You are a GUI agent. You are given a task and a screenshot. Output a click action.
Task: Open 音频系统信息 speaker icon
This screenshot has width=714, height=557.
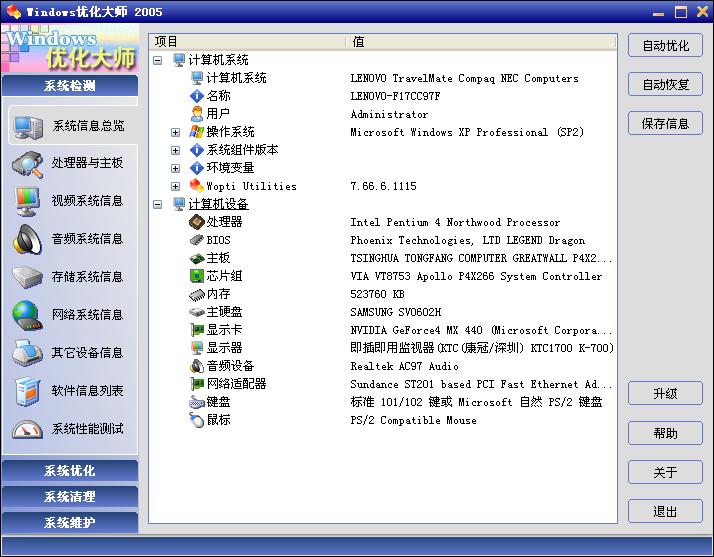pos(28,239)
